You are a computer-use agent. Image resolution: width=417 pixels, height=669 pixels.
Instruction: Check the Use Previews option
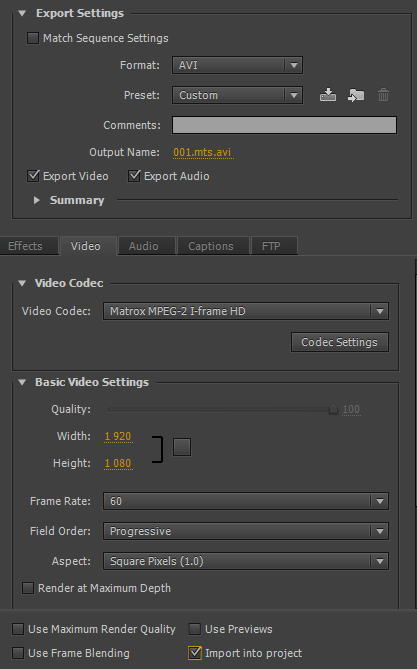point(195,629)
